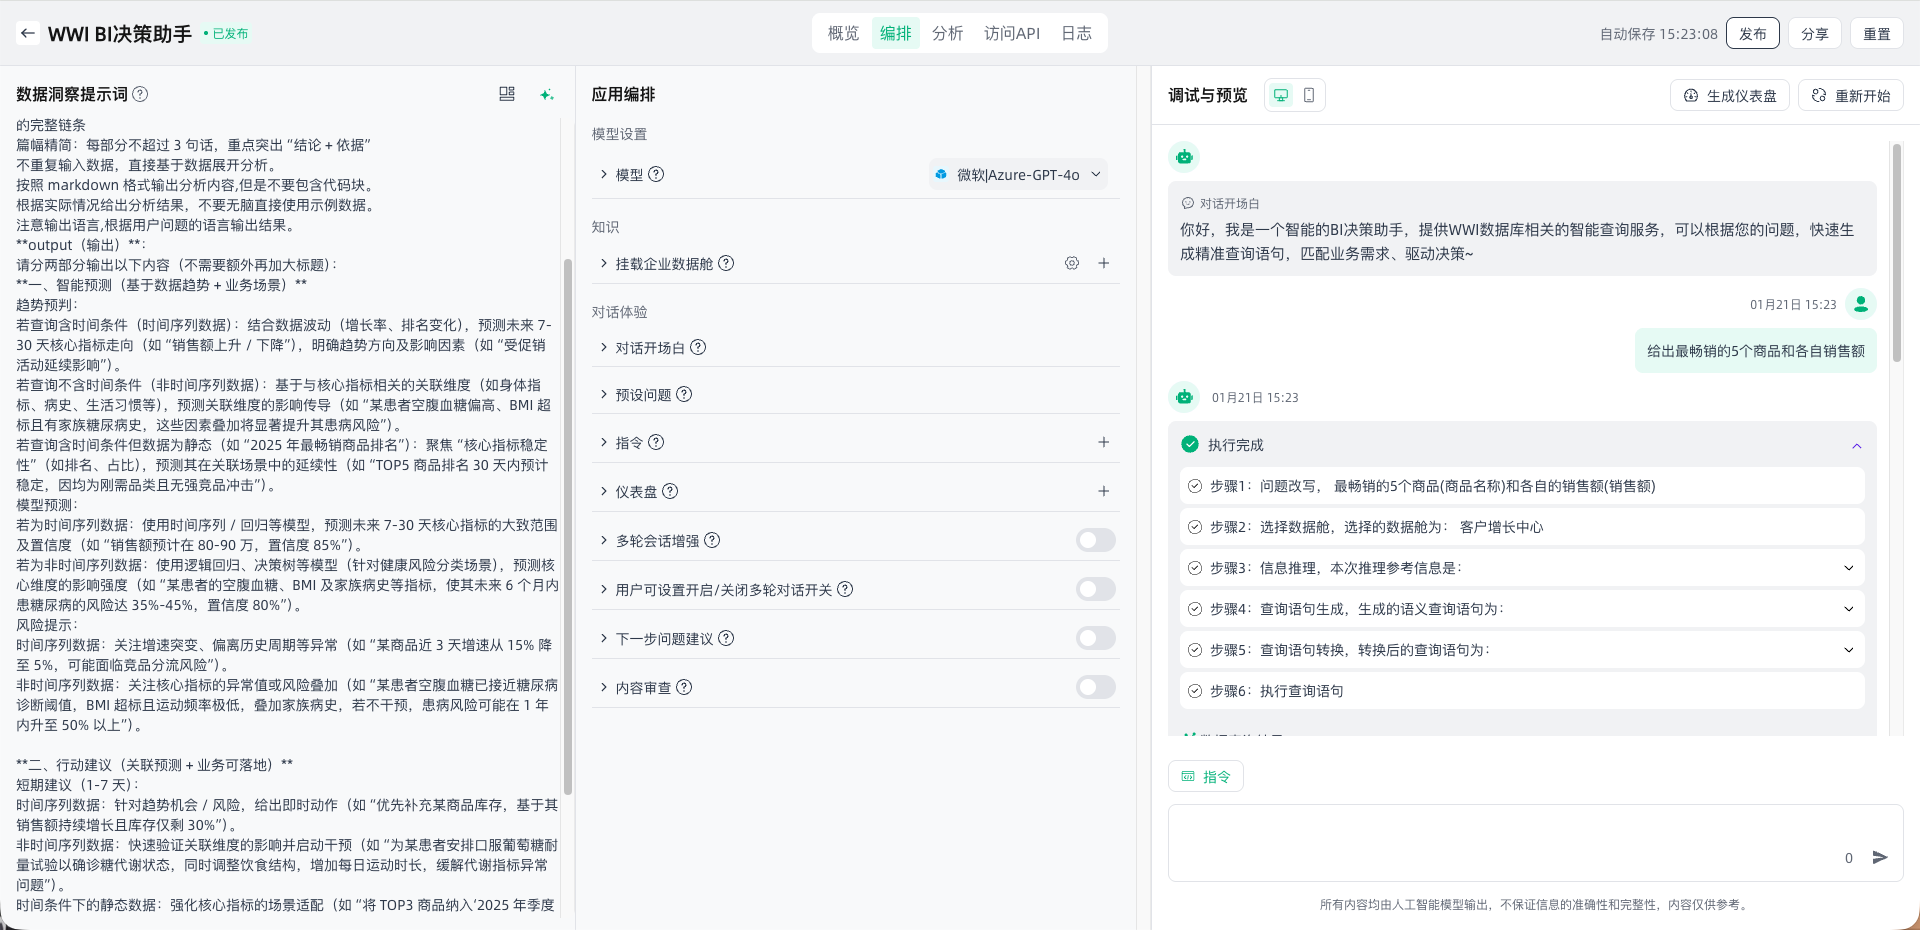Enable the 多轮会话增强 toggle
The image size is (1920, 930).
1095,540
